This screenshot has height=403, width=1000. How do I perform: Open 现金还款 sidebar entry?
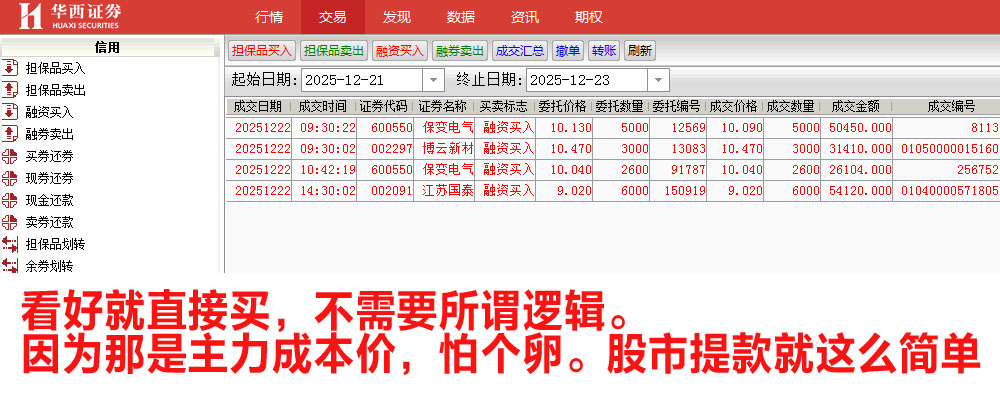point(49,200)
